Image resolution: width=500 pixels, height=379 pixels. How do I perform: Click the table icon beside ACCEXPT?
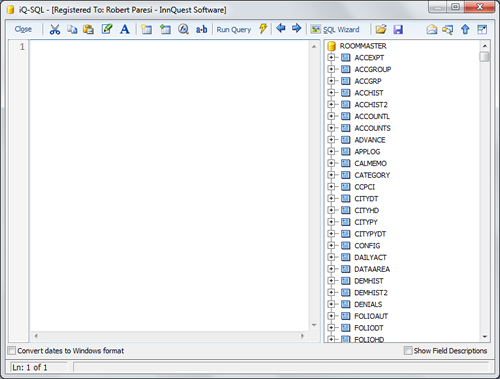coord(346,58)
